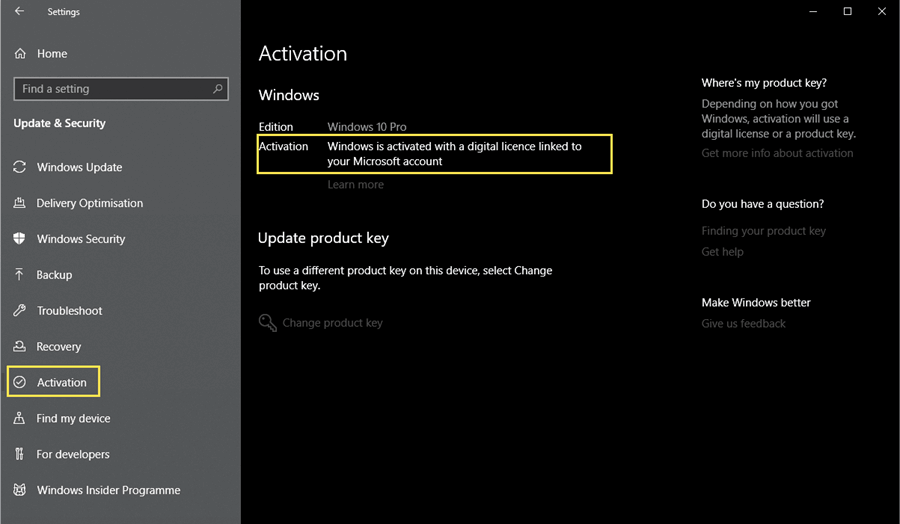
Task: Click the Troubleshoot wrench icon
Action: (20, 310)
